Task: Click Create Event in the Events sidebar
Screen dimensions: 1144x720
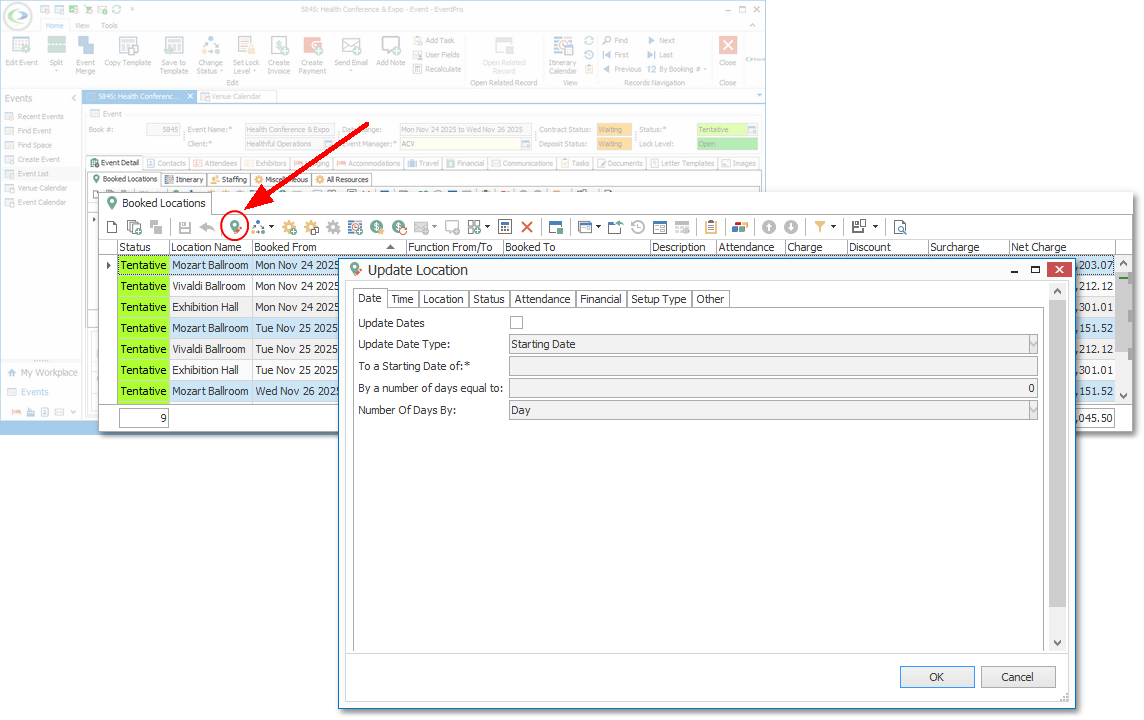Action: [x=39, y=159]
